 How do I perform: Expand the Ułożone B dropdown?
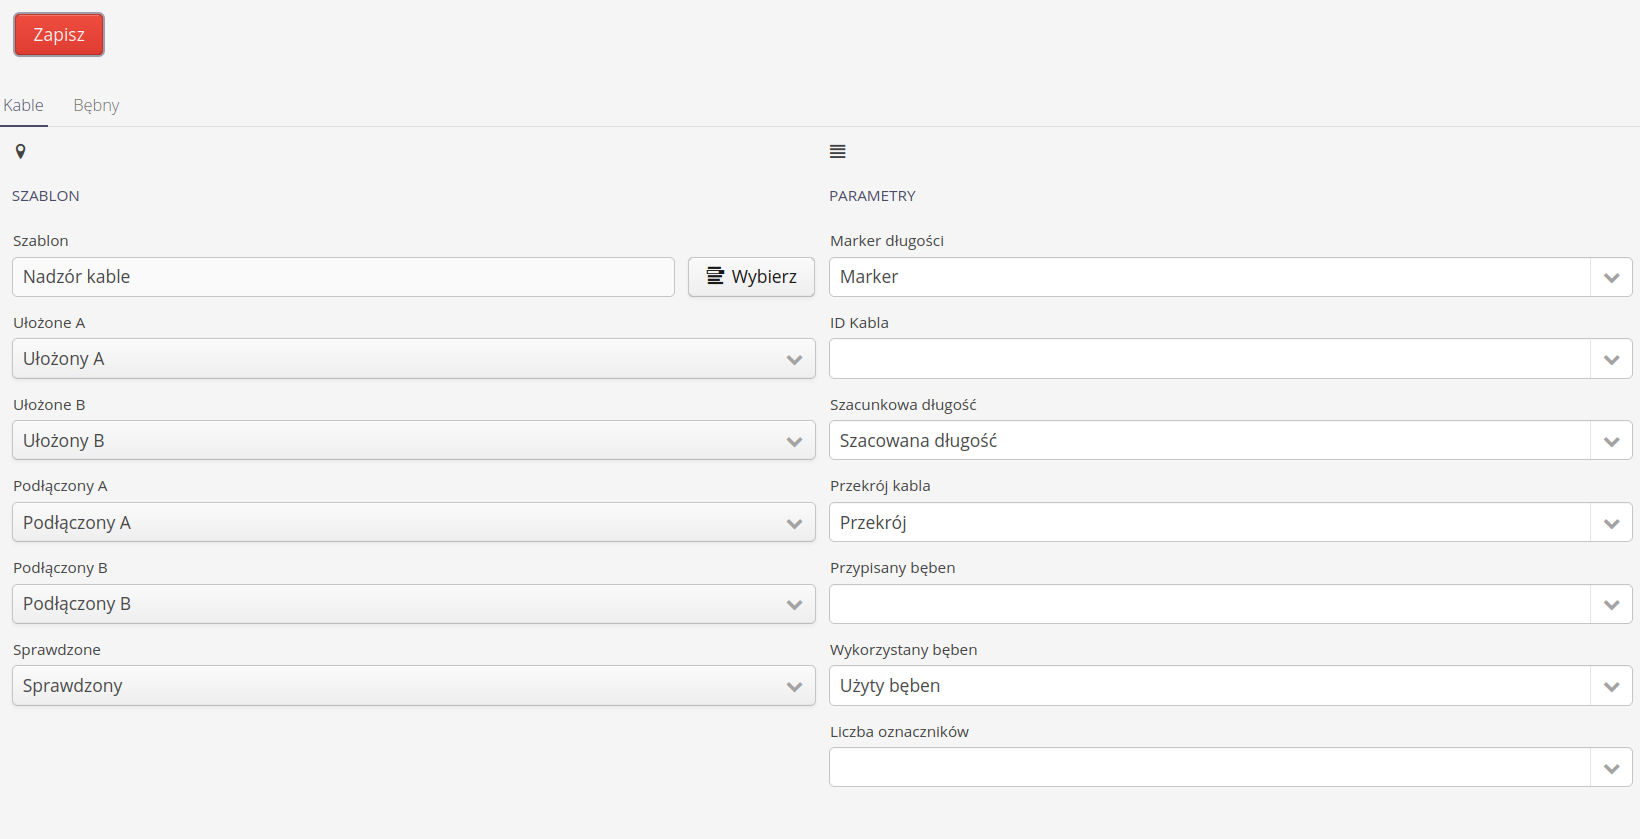(x=413, y=441)
